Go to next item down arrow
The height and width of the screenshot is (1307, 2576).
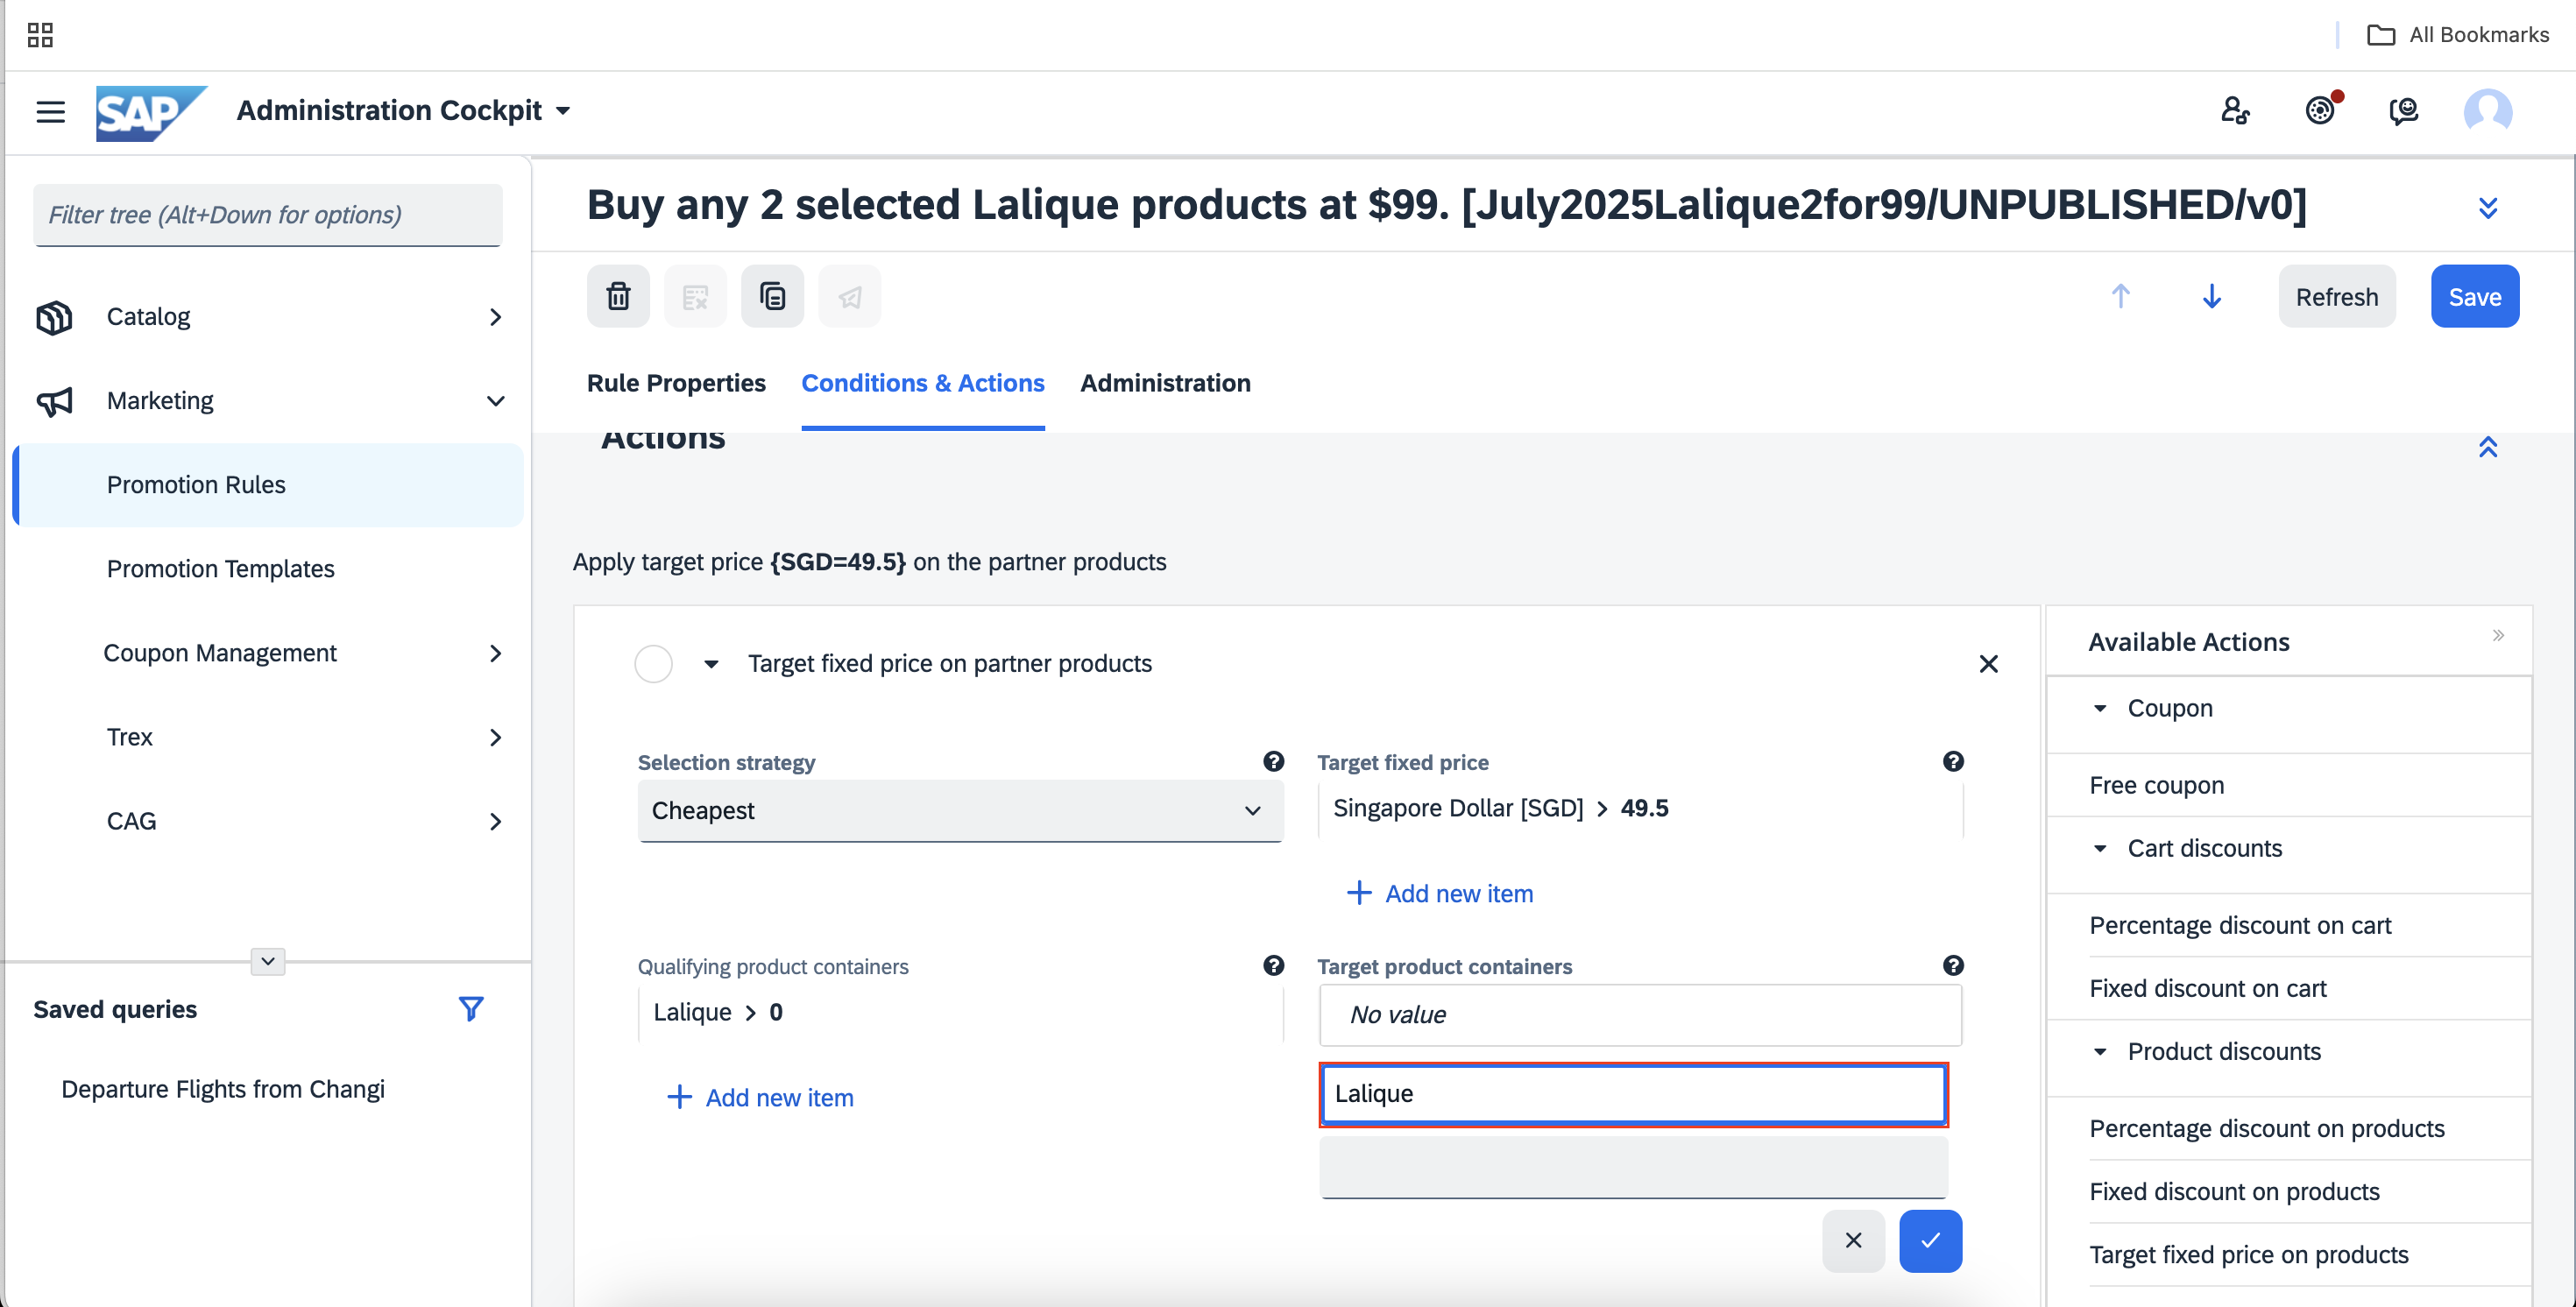2211,296
